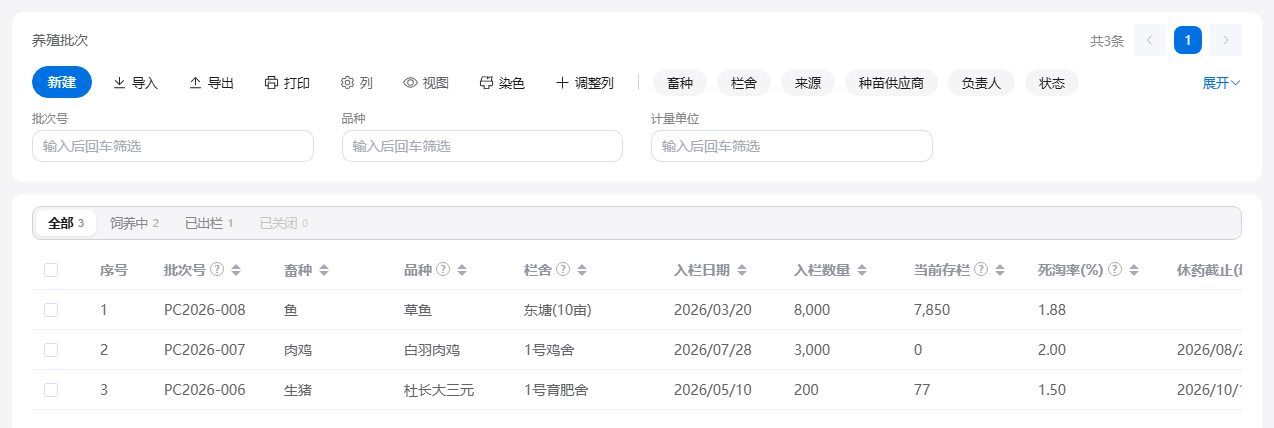Open the 视图 eye view option
The width and height of the screenshot is (1274, 428).
(426, 83)
